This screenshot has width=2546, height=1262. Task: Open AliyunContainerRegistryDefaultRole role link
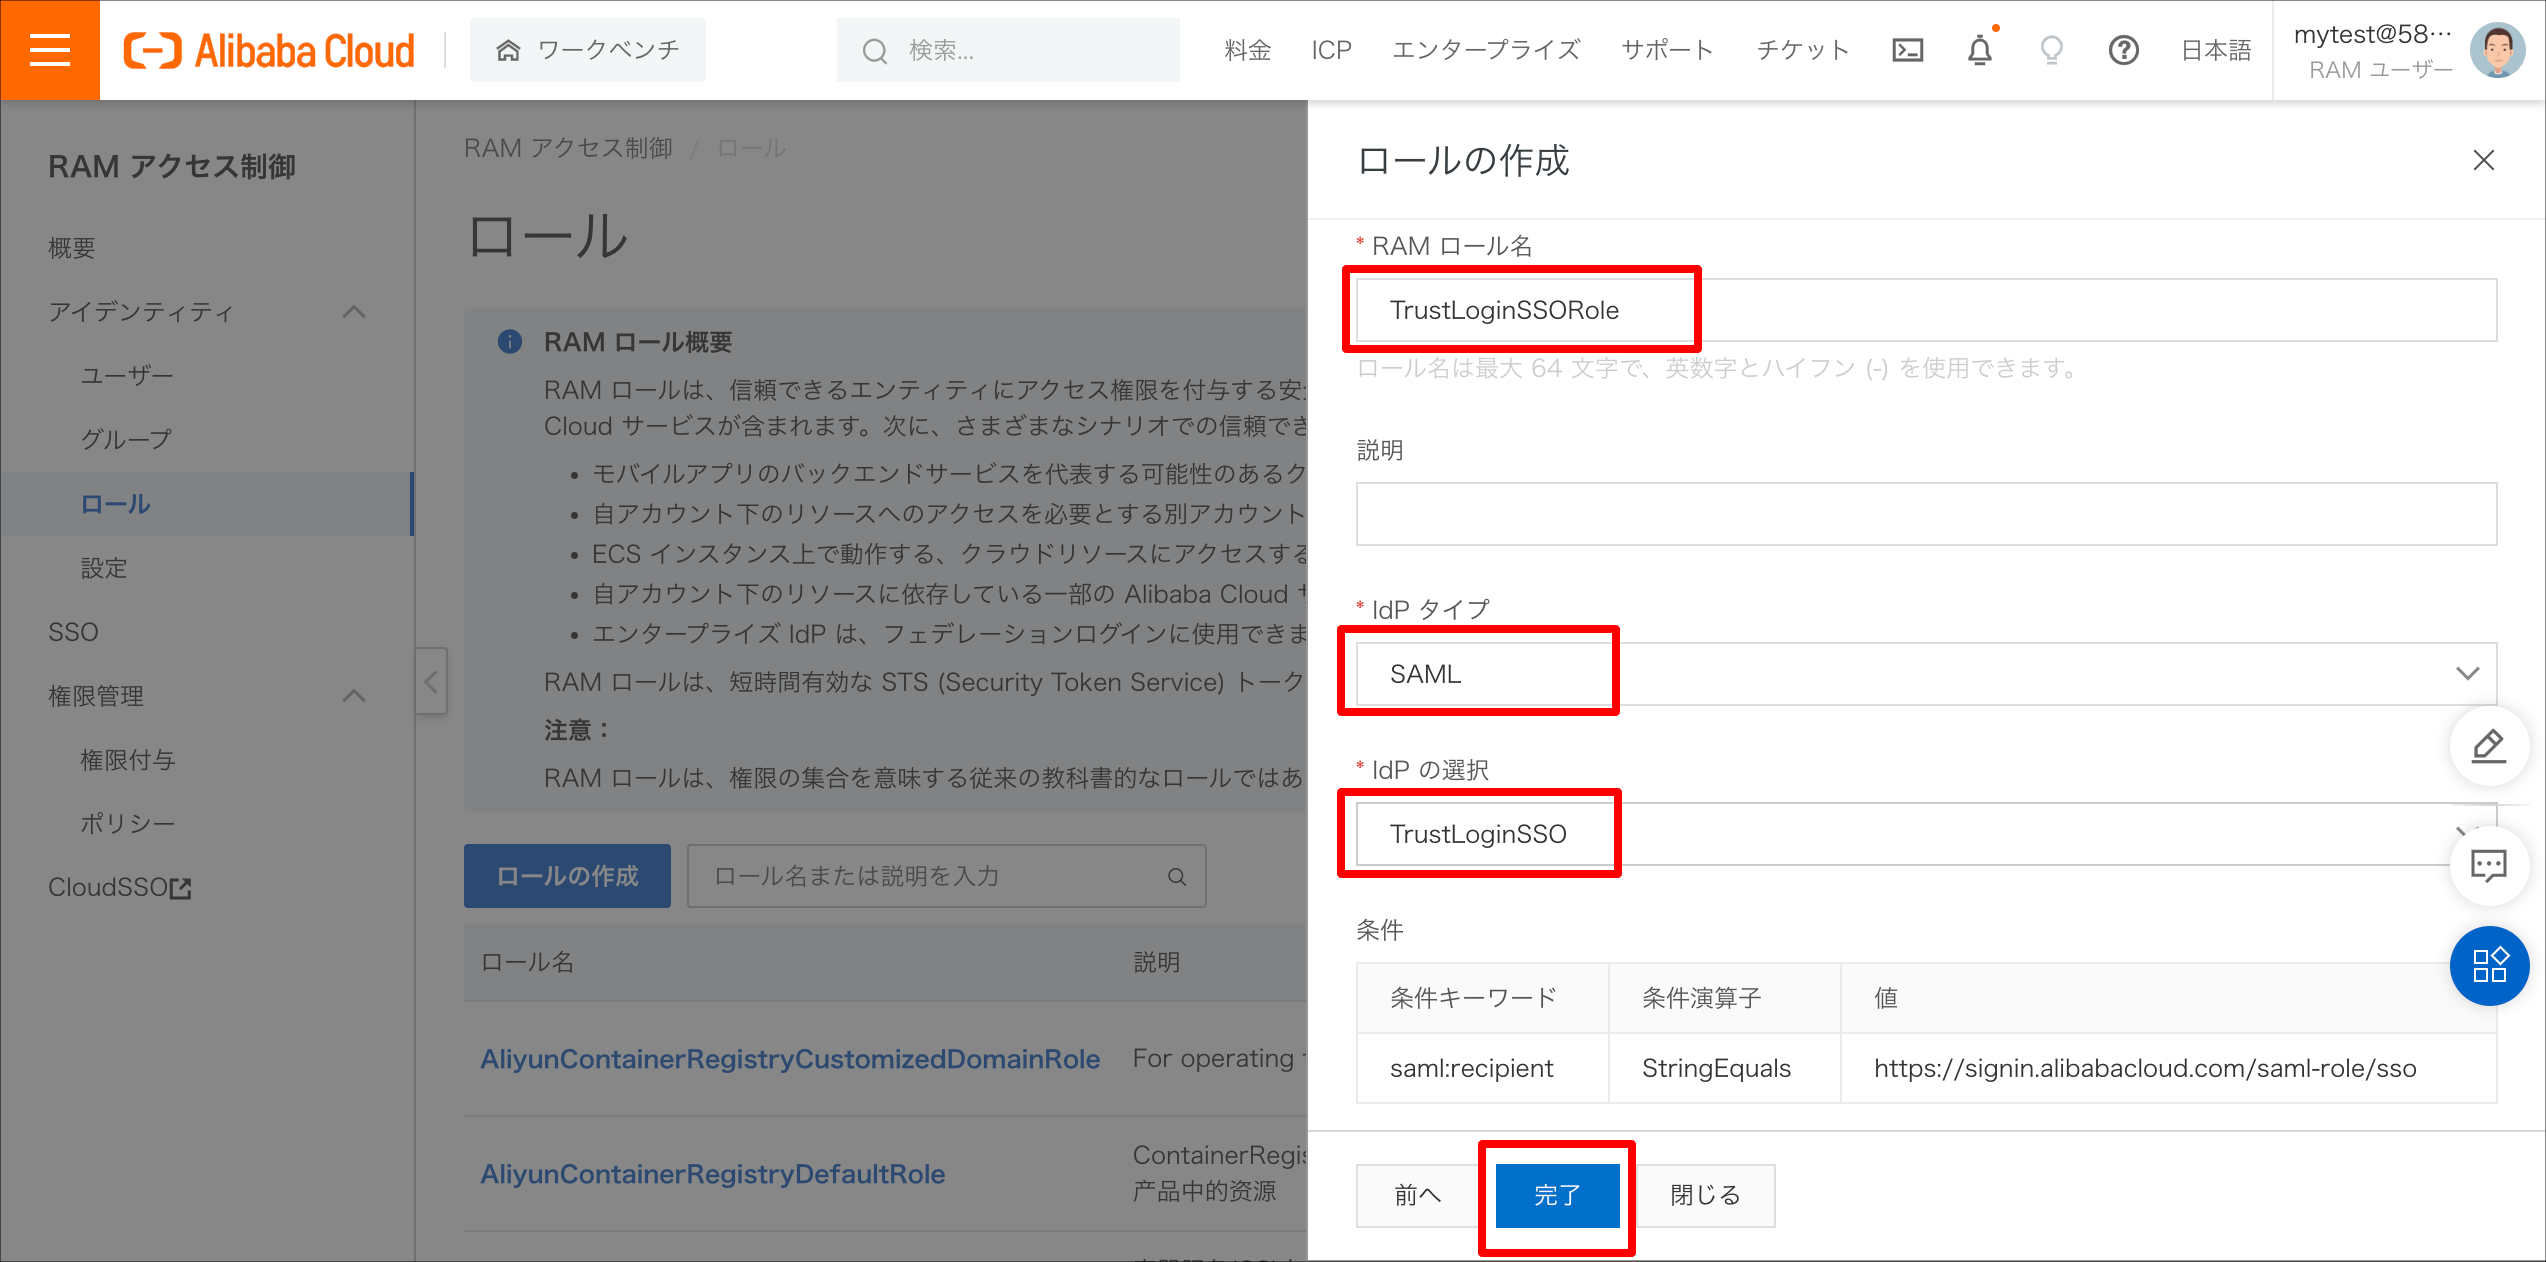[x=712, y=1173]
